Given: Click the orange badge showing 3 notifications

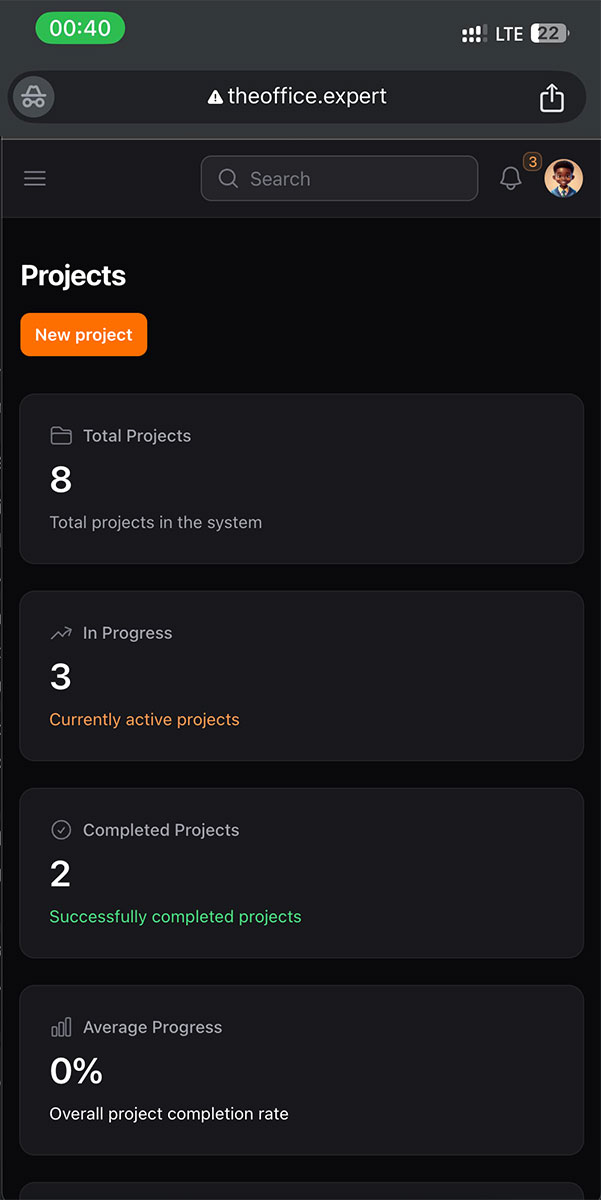Looking at the screenshot, I should click(530, 160).
